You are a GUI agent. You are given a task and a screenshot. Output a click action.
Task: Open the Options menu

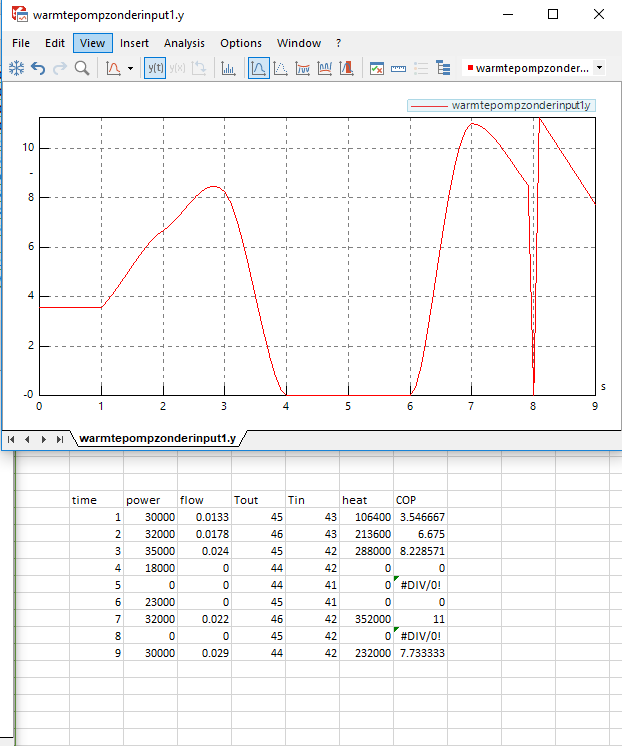241,43
